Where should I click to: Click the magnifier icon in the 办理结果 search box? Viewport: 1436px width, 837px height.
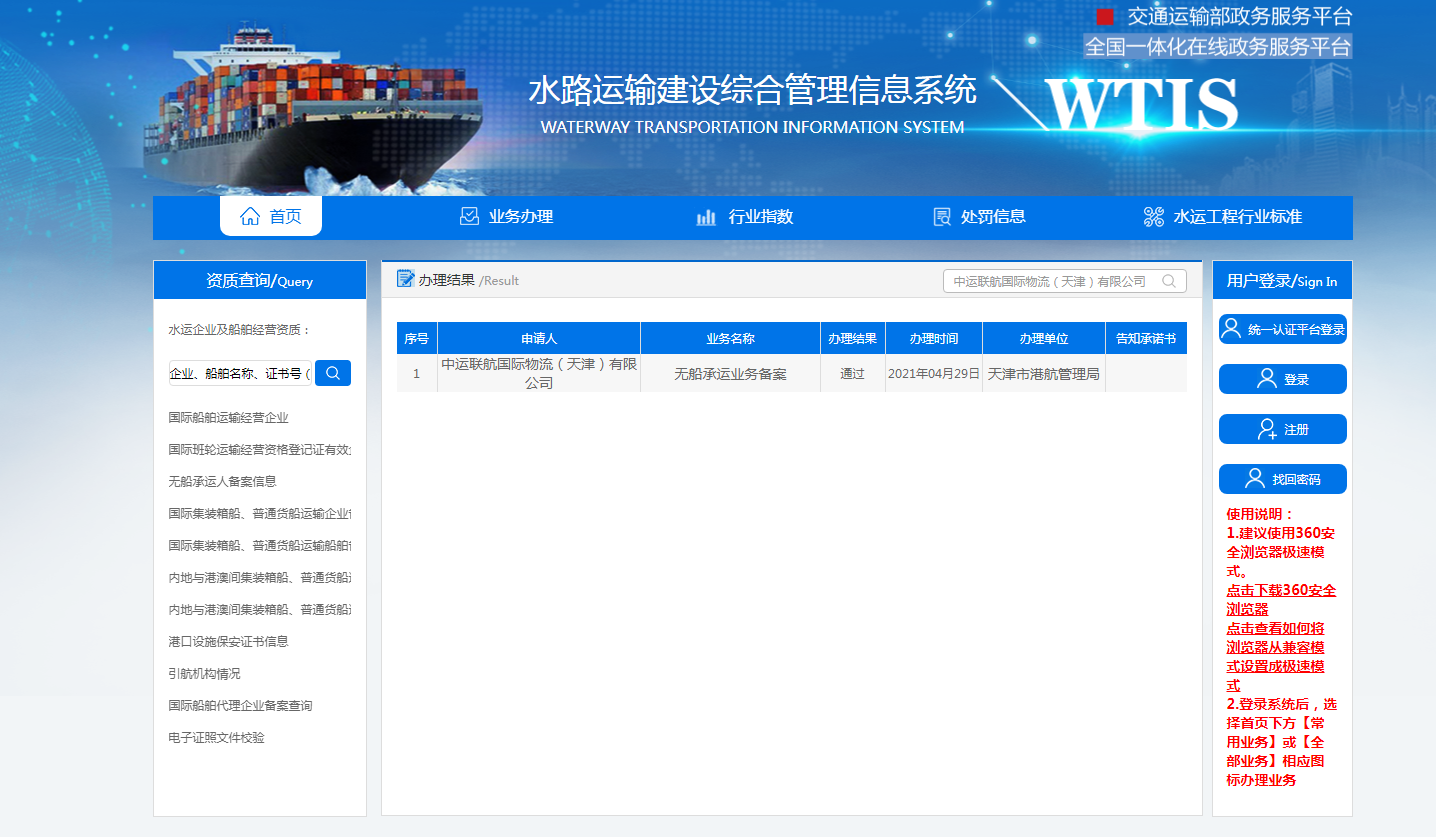pos(1168,281)
